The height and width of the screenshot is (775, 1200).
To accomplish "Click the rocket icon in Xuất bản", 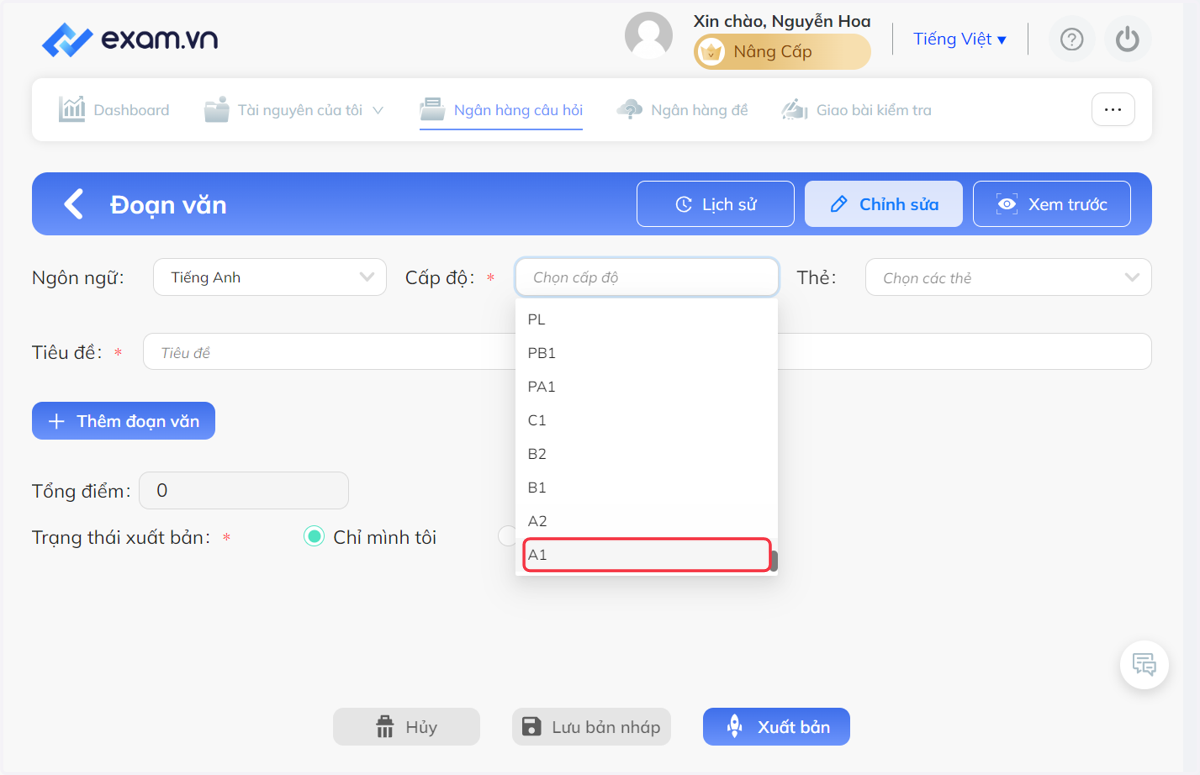I will point(734,727).
